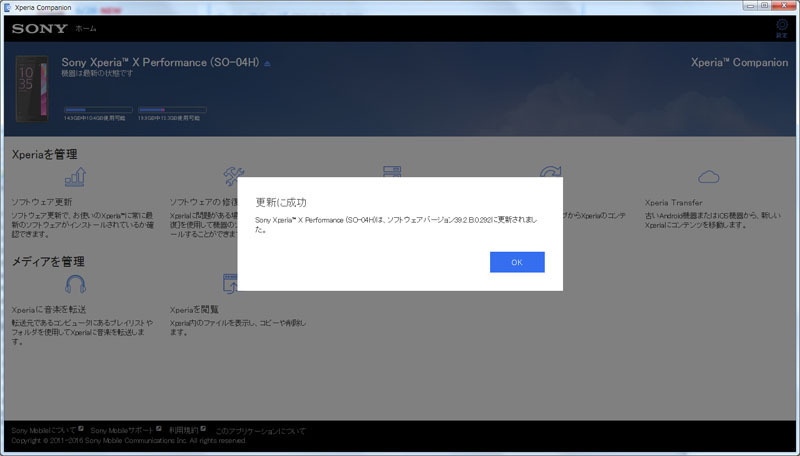Click the software update chart icon

coord(76,177)
